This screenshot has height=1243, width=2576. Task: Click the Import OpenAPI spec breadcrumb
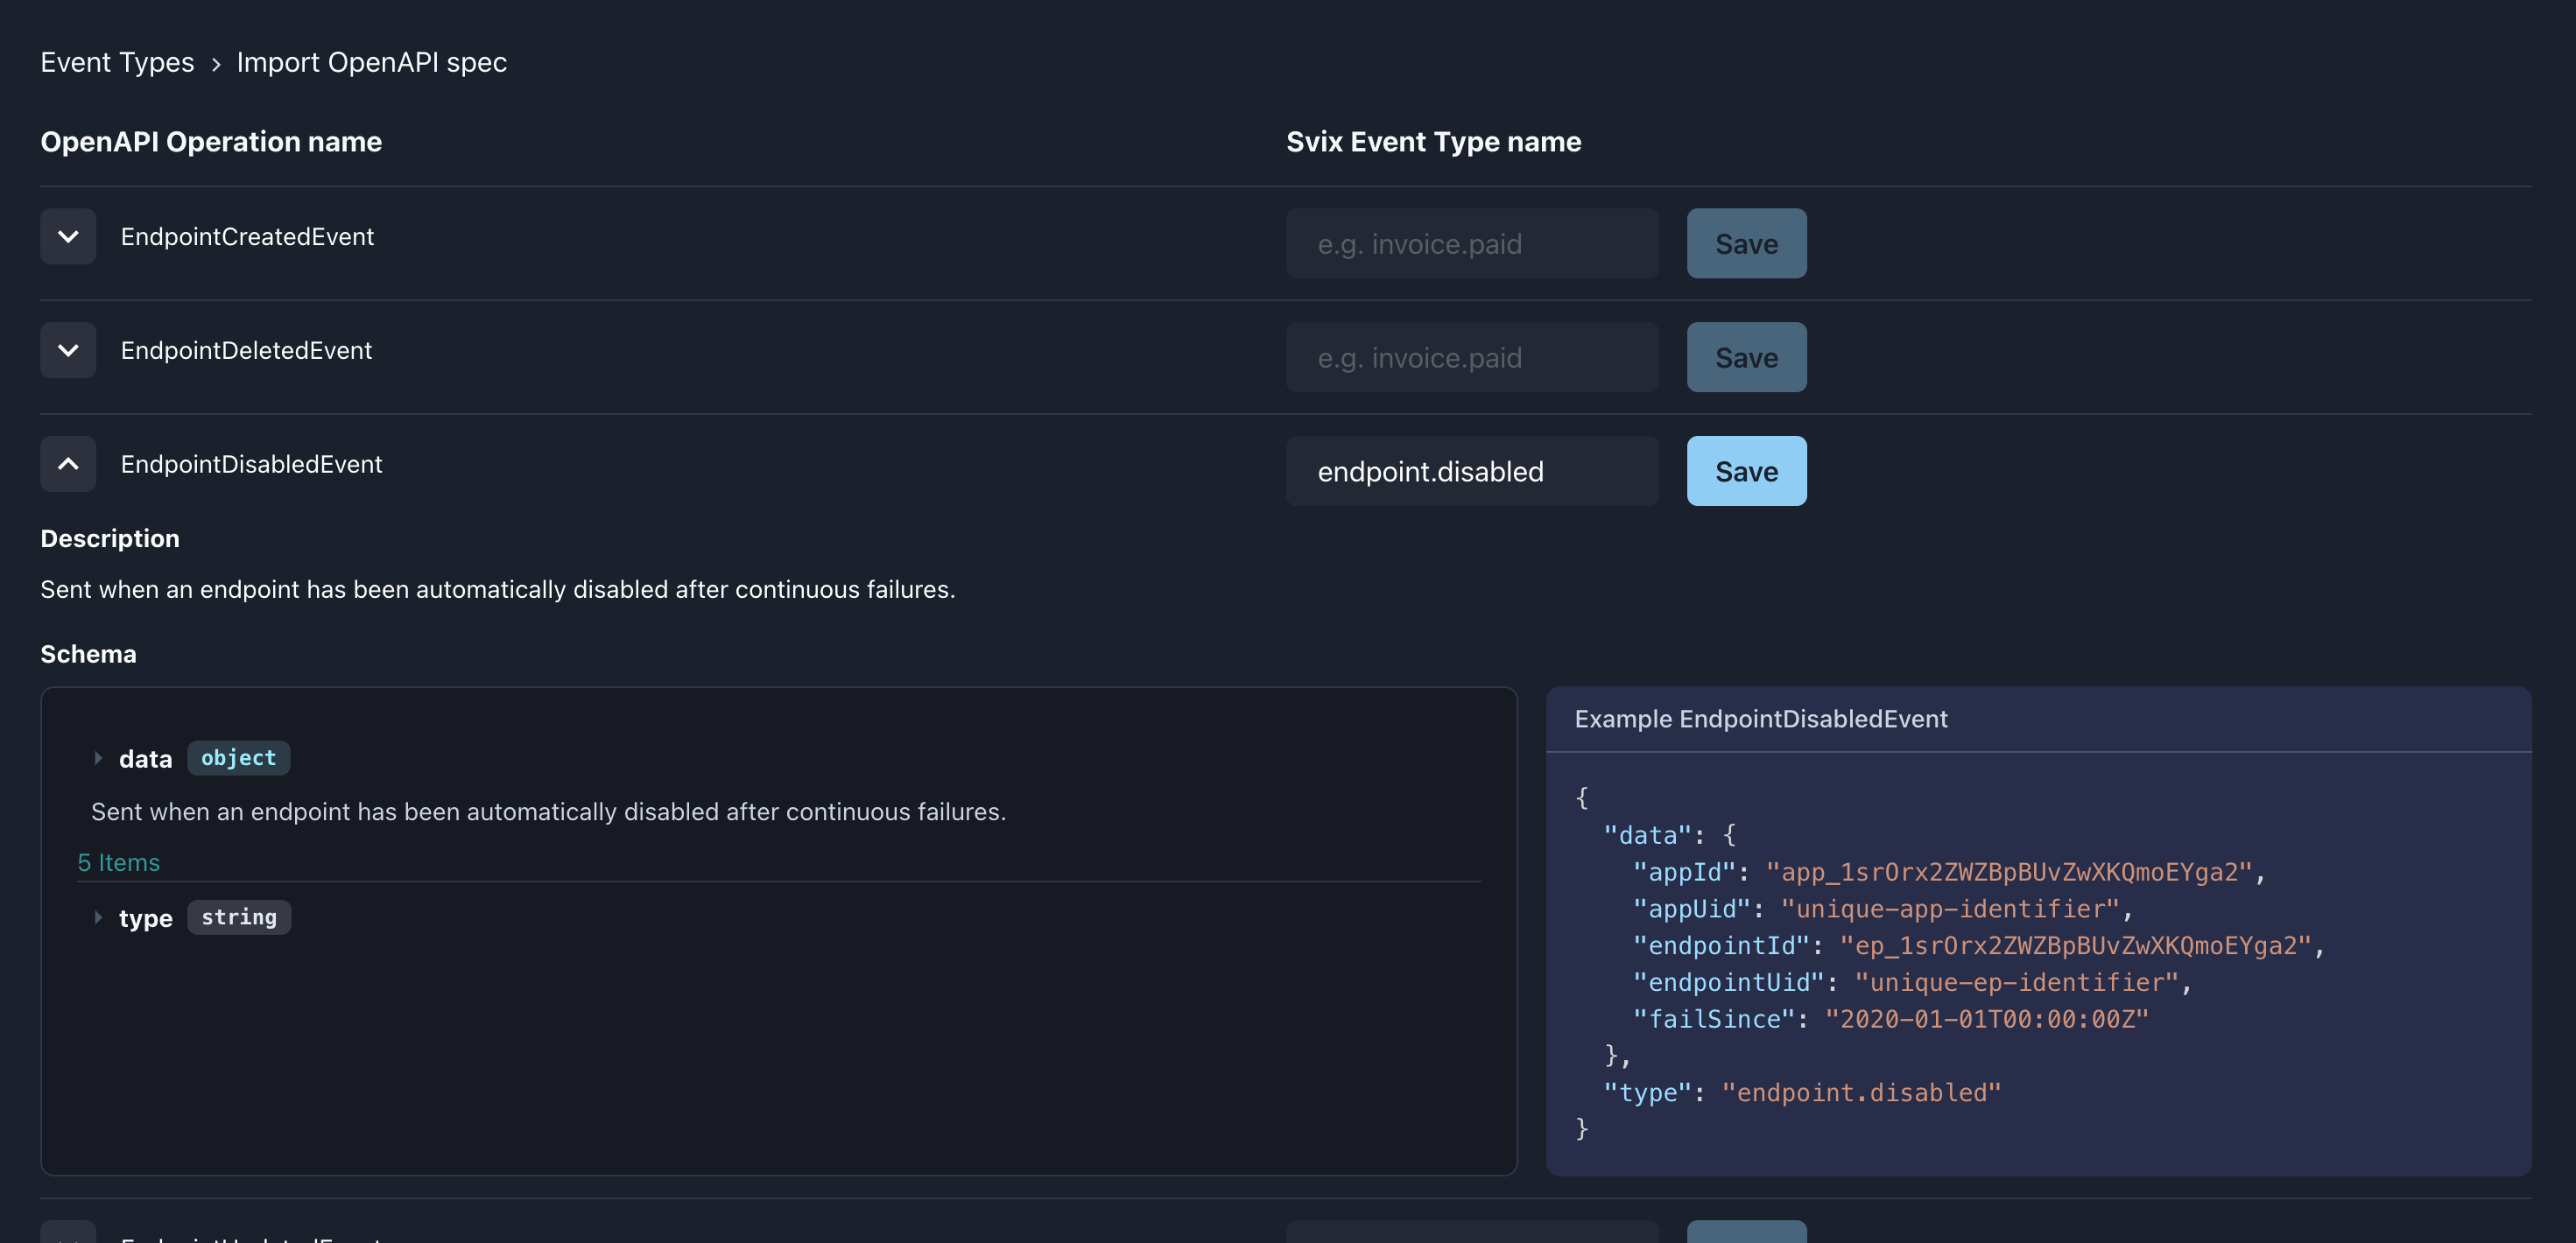pyautogui.click(x=372, y=62)
